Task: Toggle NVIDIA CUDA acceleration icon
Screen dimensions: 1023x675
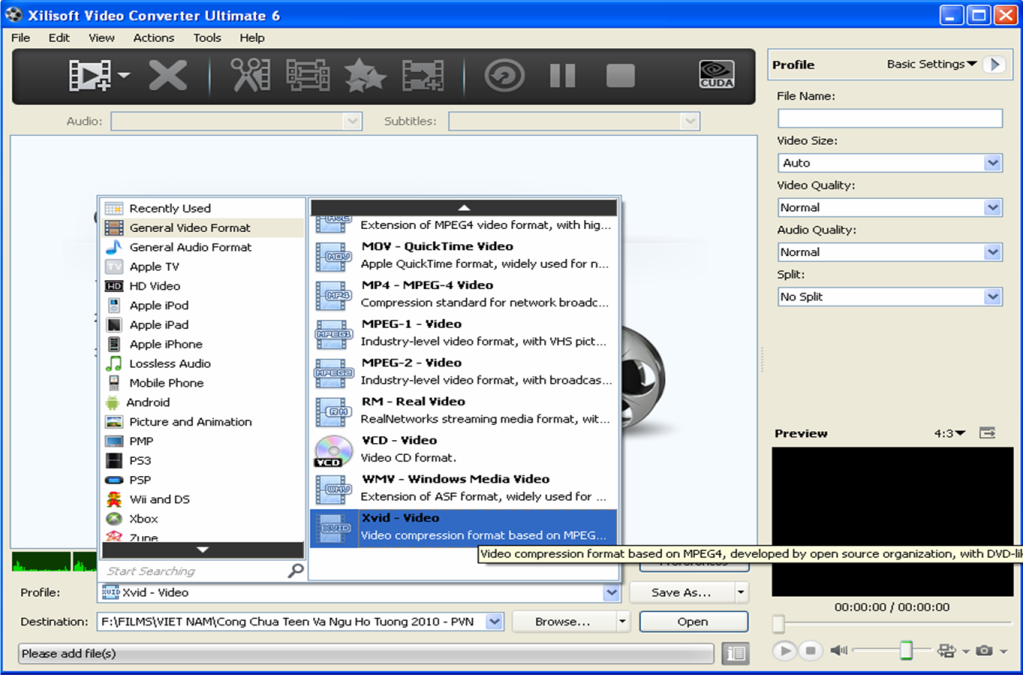Action: (716, 74)
